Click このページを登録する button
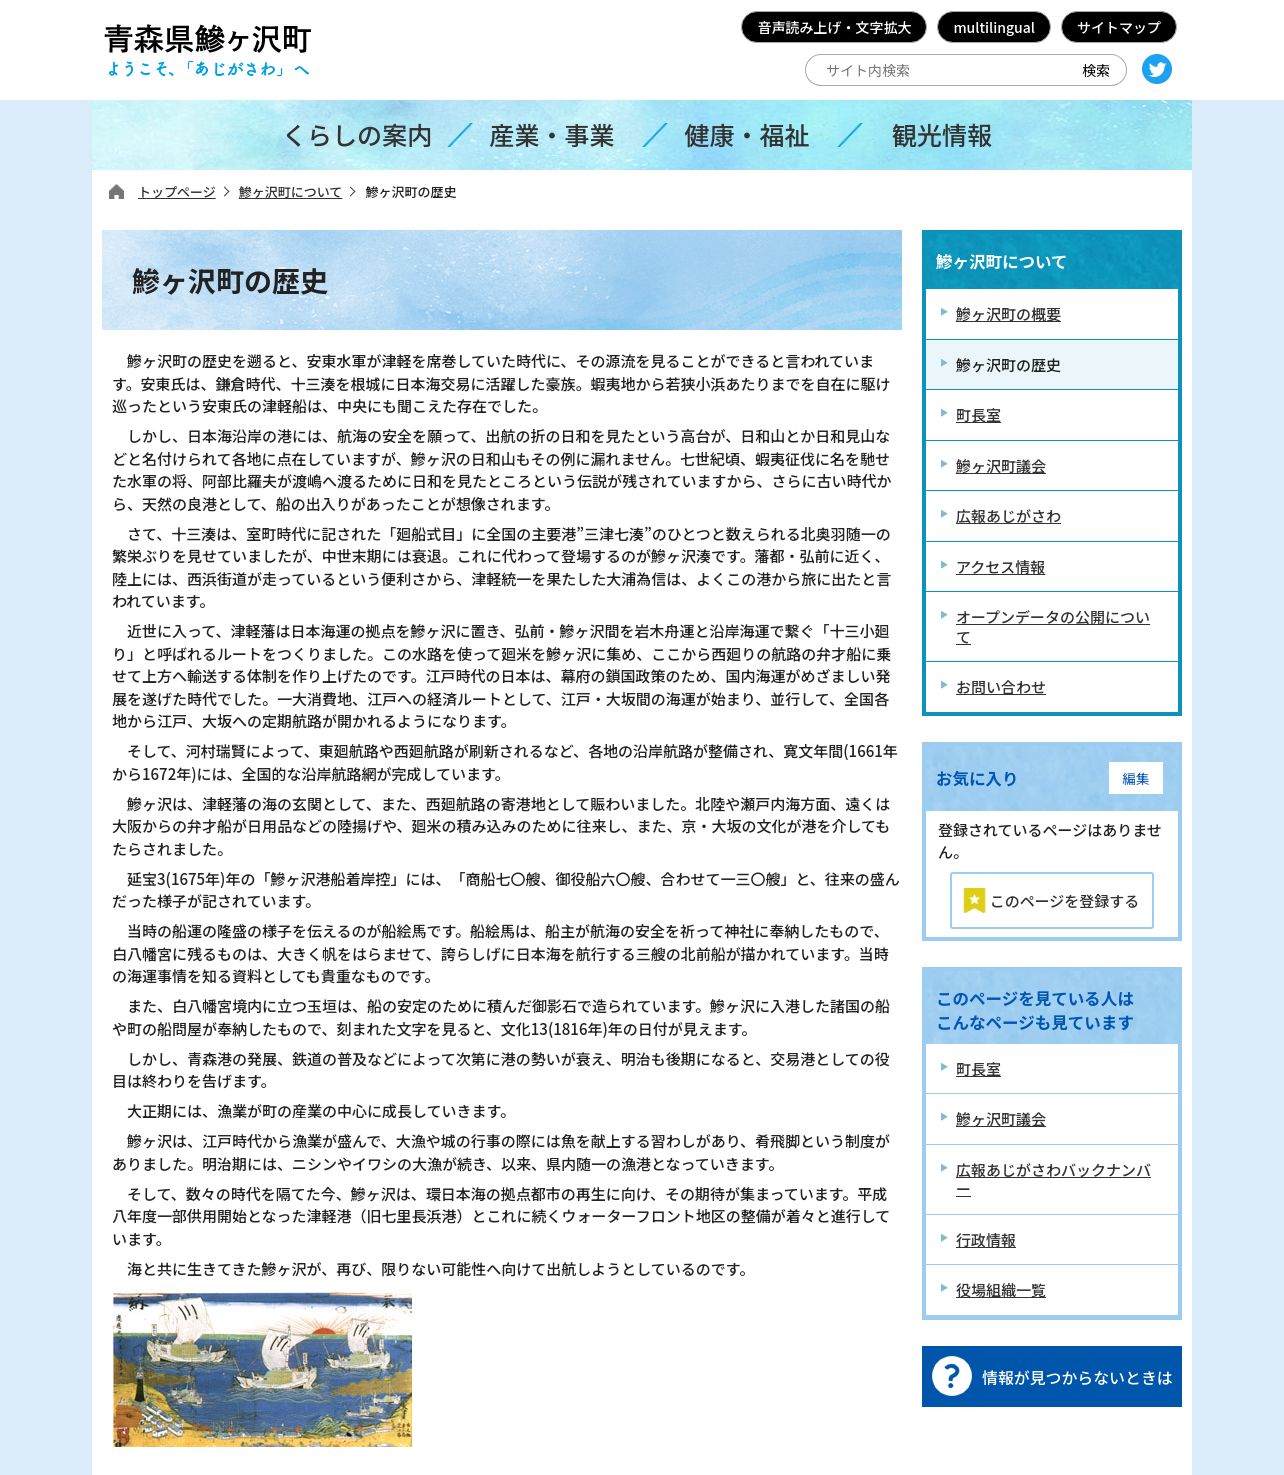The image size is (1284, 1475). 1052,901
